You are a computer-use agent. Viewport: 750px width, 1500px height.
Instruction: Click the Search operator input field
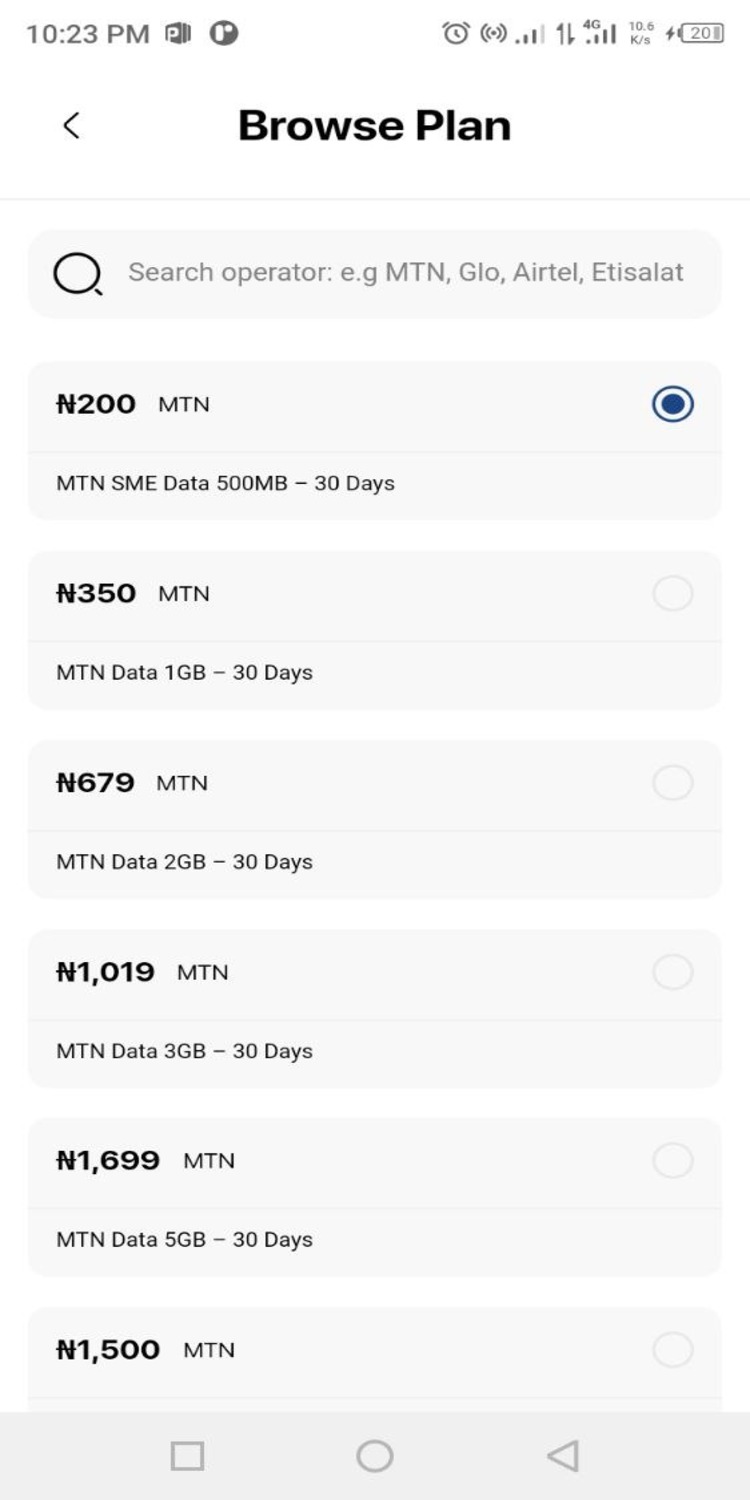tap(405, 273)
